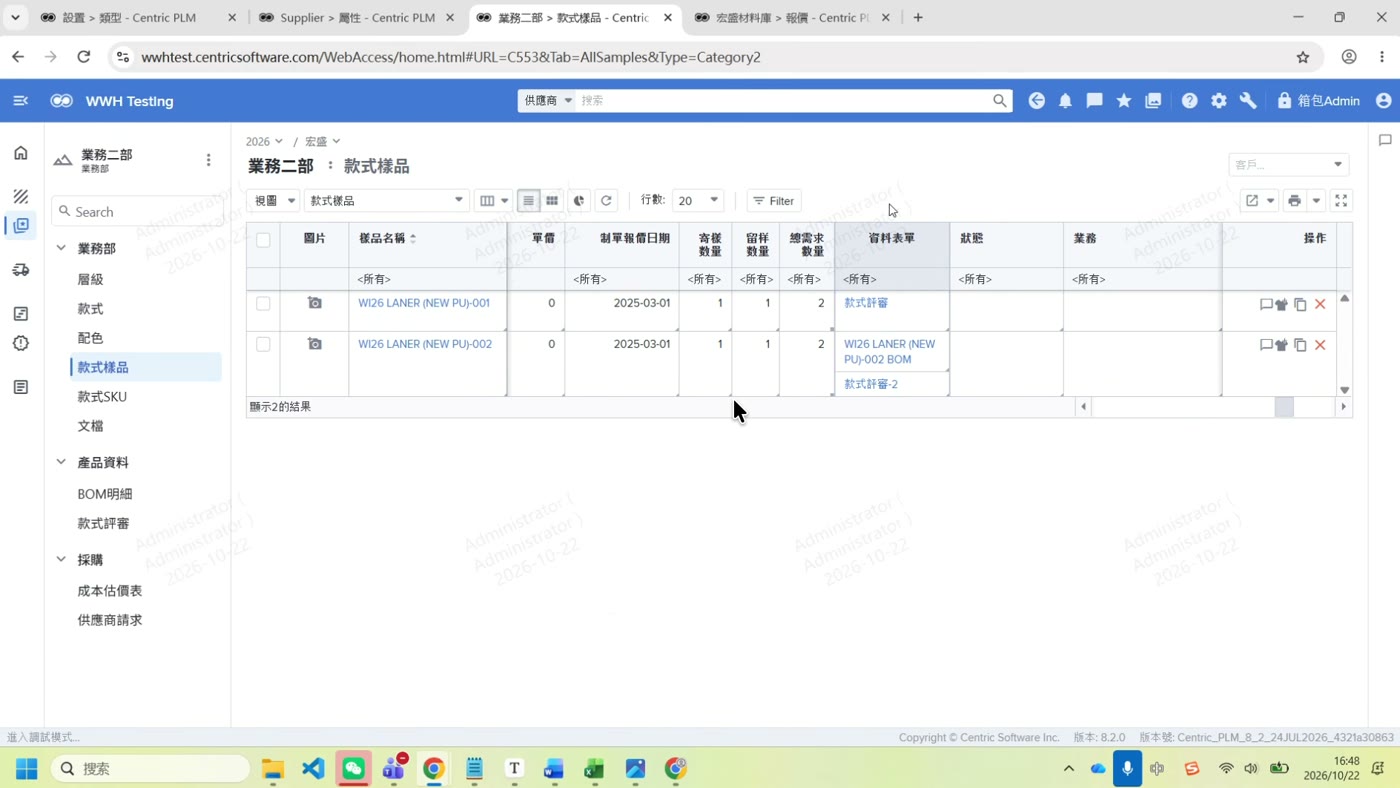Refresh the sample table
1400x788 pixels.
click(606, 201)
